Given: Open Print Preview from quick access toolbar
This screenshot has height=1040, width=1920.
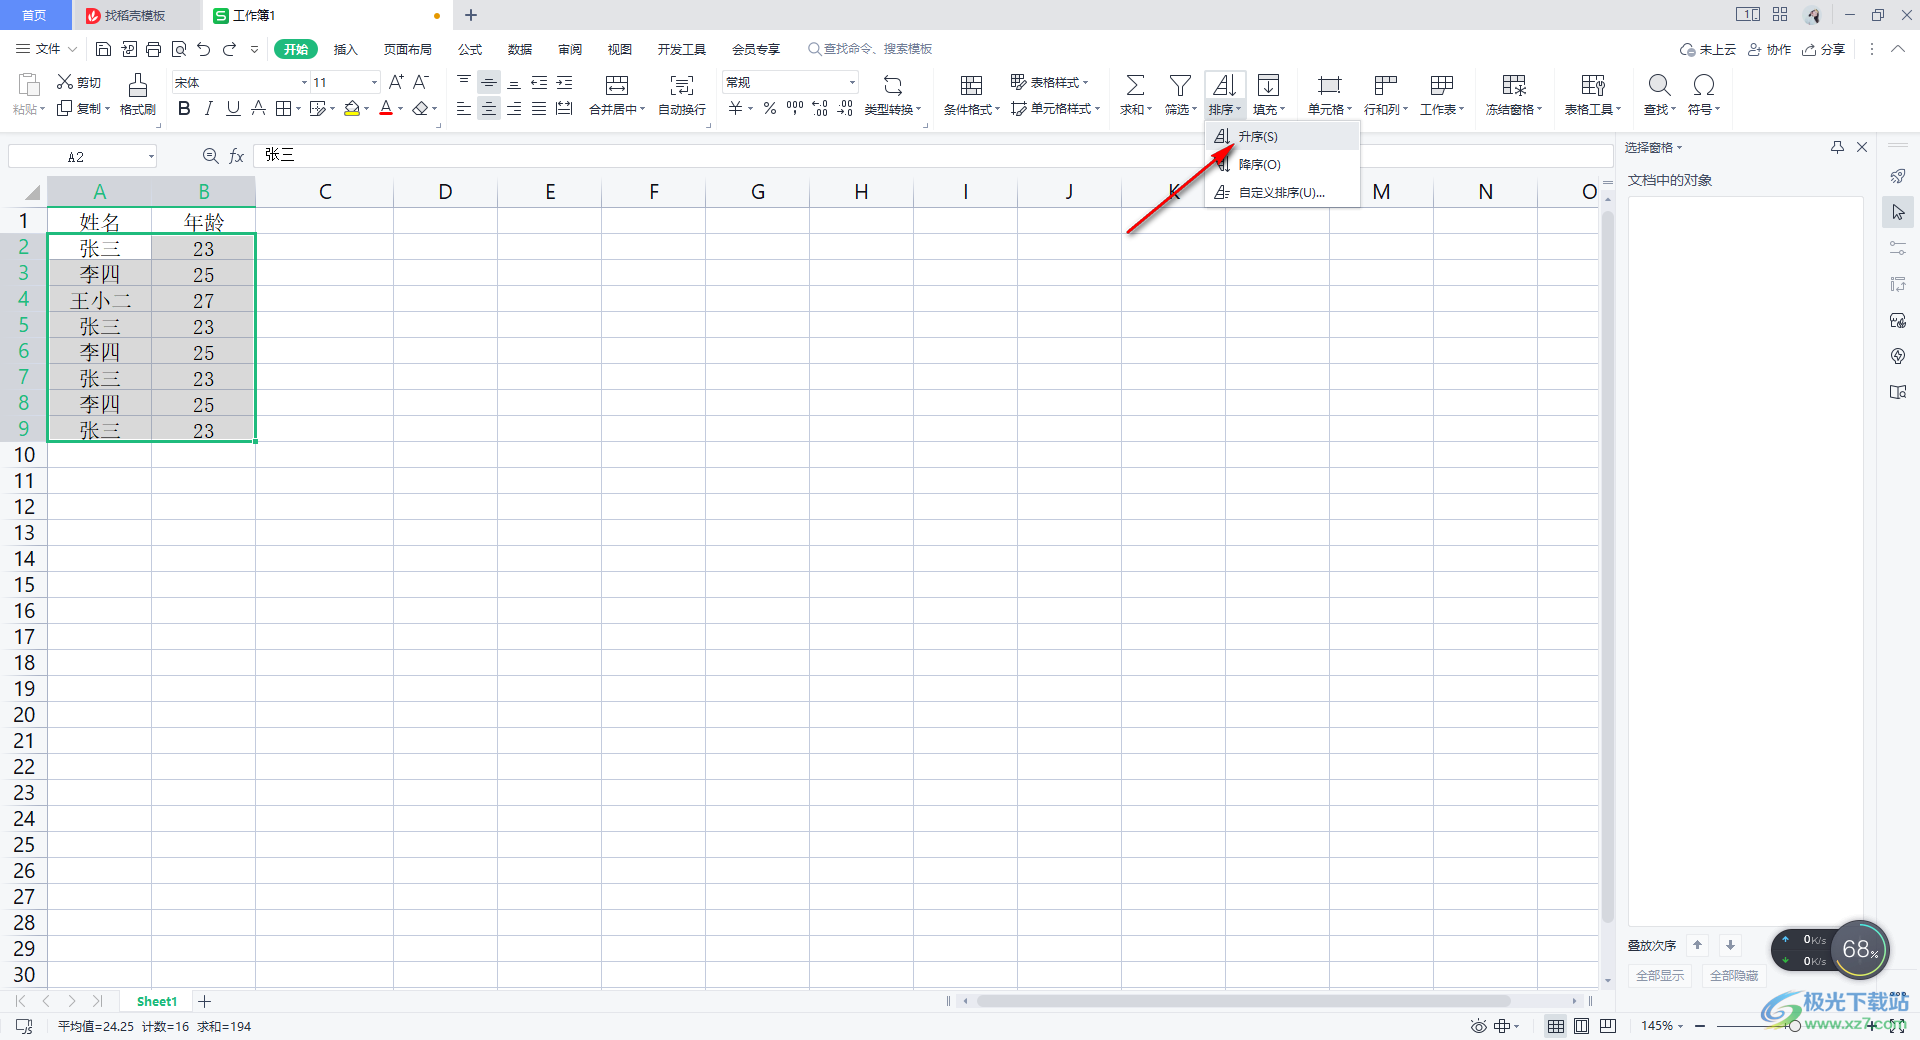Looking at the screenshot, I should (x=179, y=49).
